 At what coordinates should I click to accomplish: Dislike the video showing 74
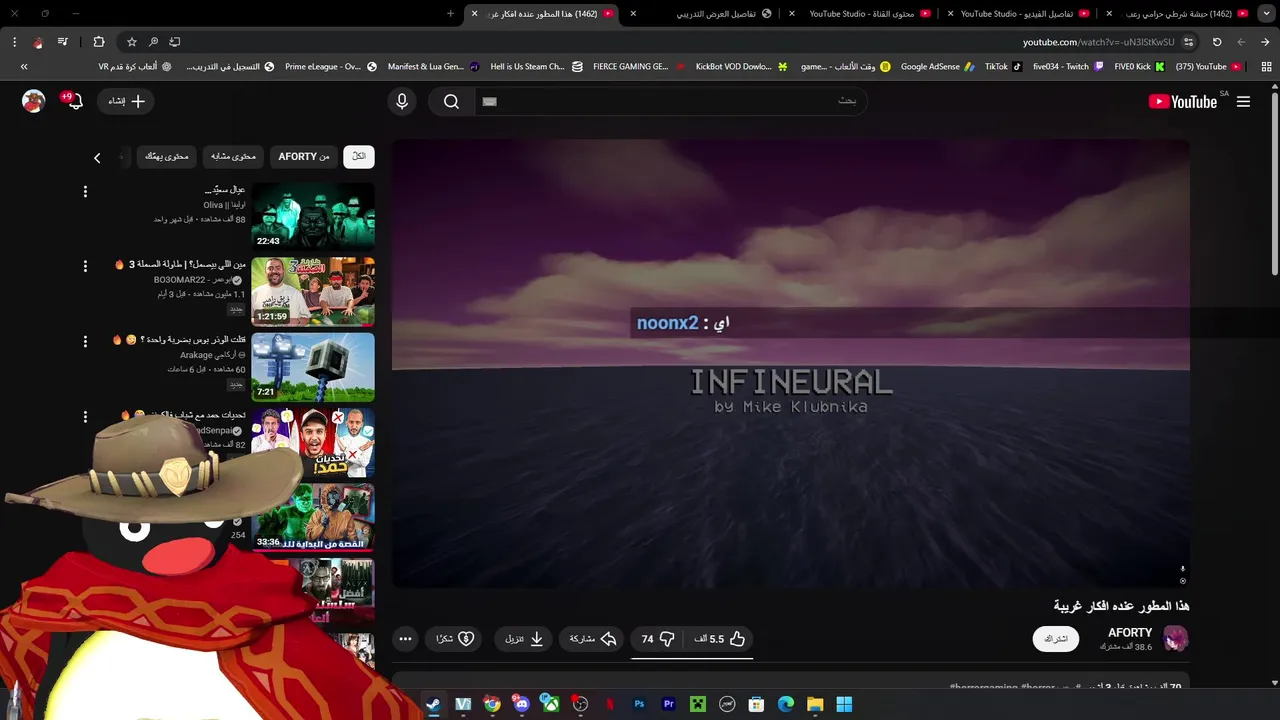pos(657,639)
